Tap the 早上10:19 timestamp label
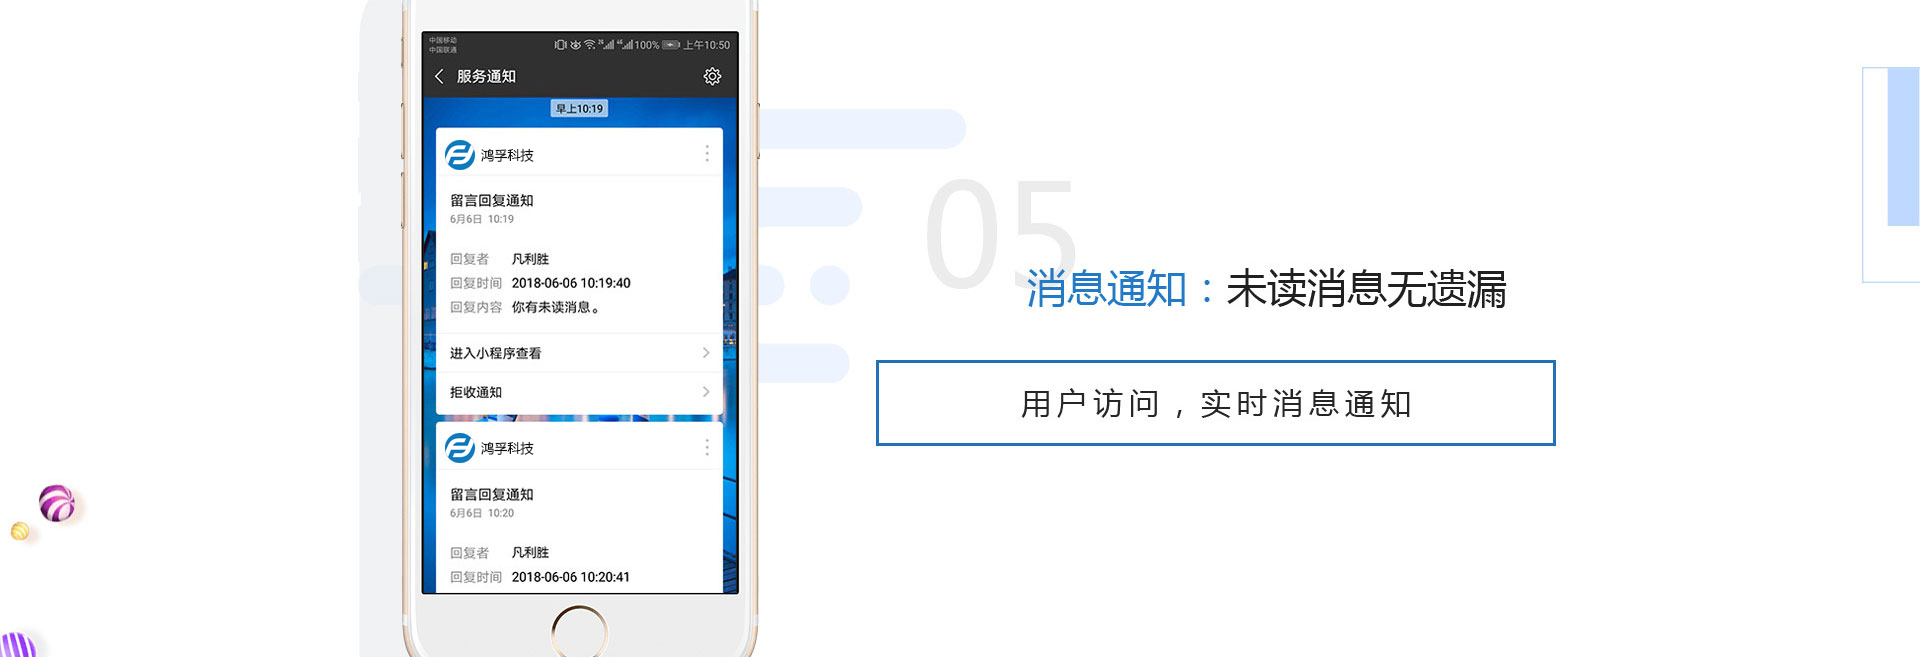The width and height of the screenshot is (1920, 657). tap(579, 108)
